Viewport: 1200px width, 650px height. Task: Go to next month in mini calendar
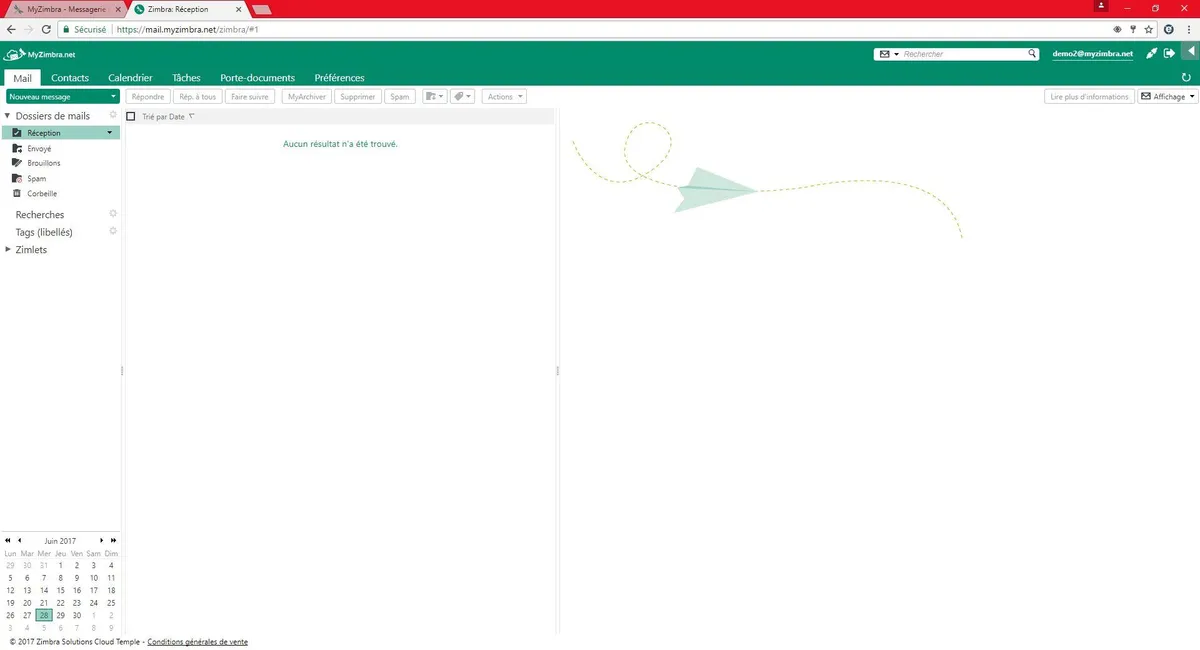(100, 540)
